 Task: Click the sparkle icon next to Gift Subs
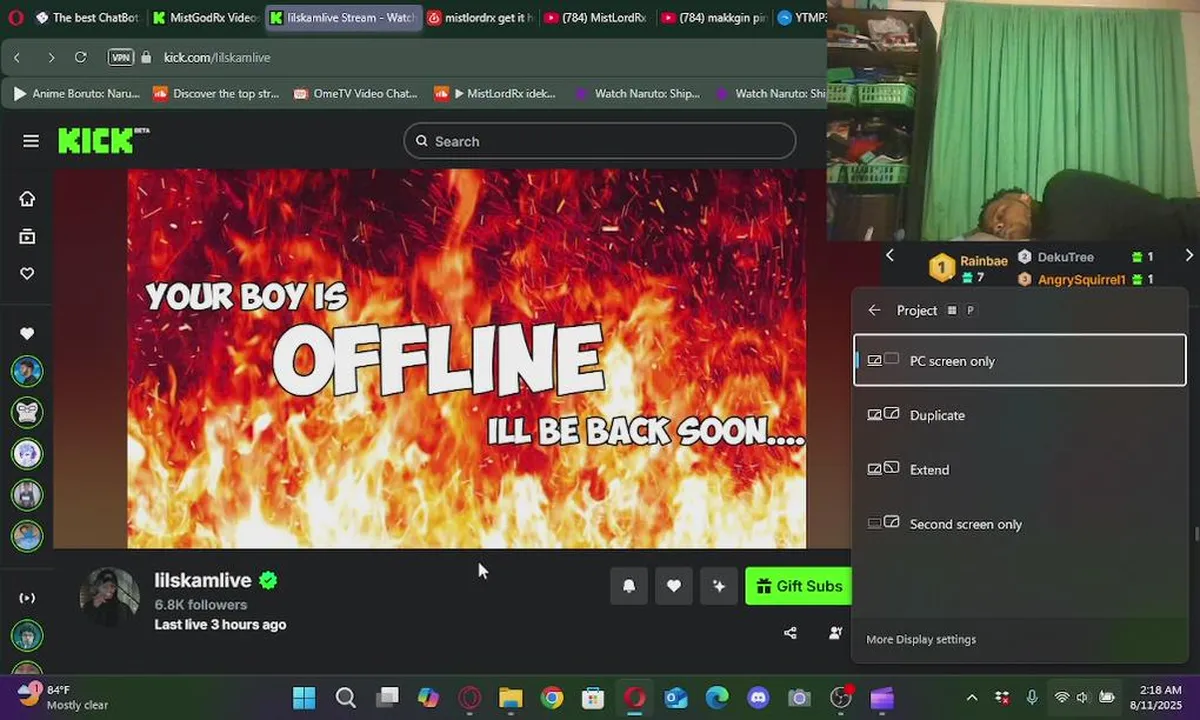point(719,586)
